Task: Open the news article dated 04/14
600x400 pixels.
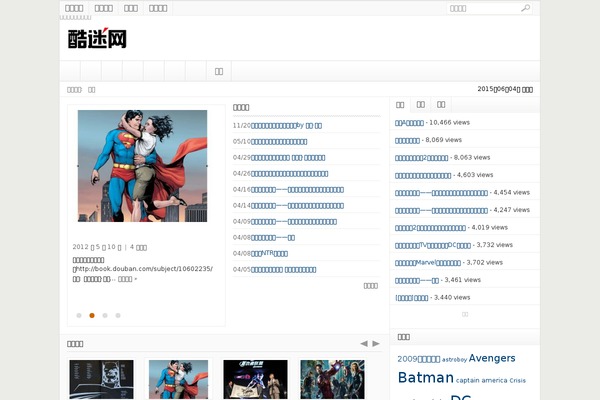Action: (297, 206)
